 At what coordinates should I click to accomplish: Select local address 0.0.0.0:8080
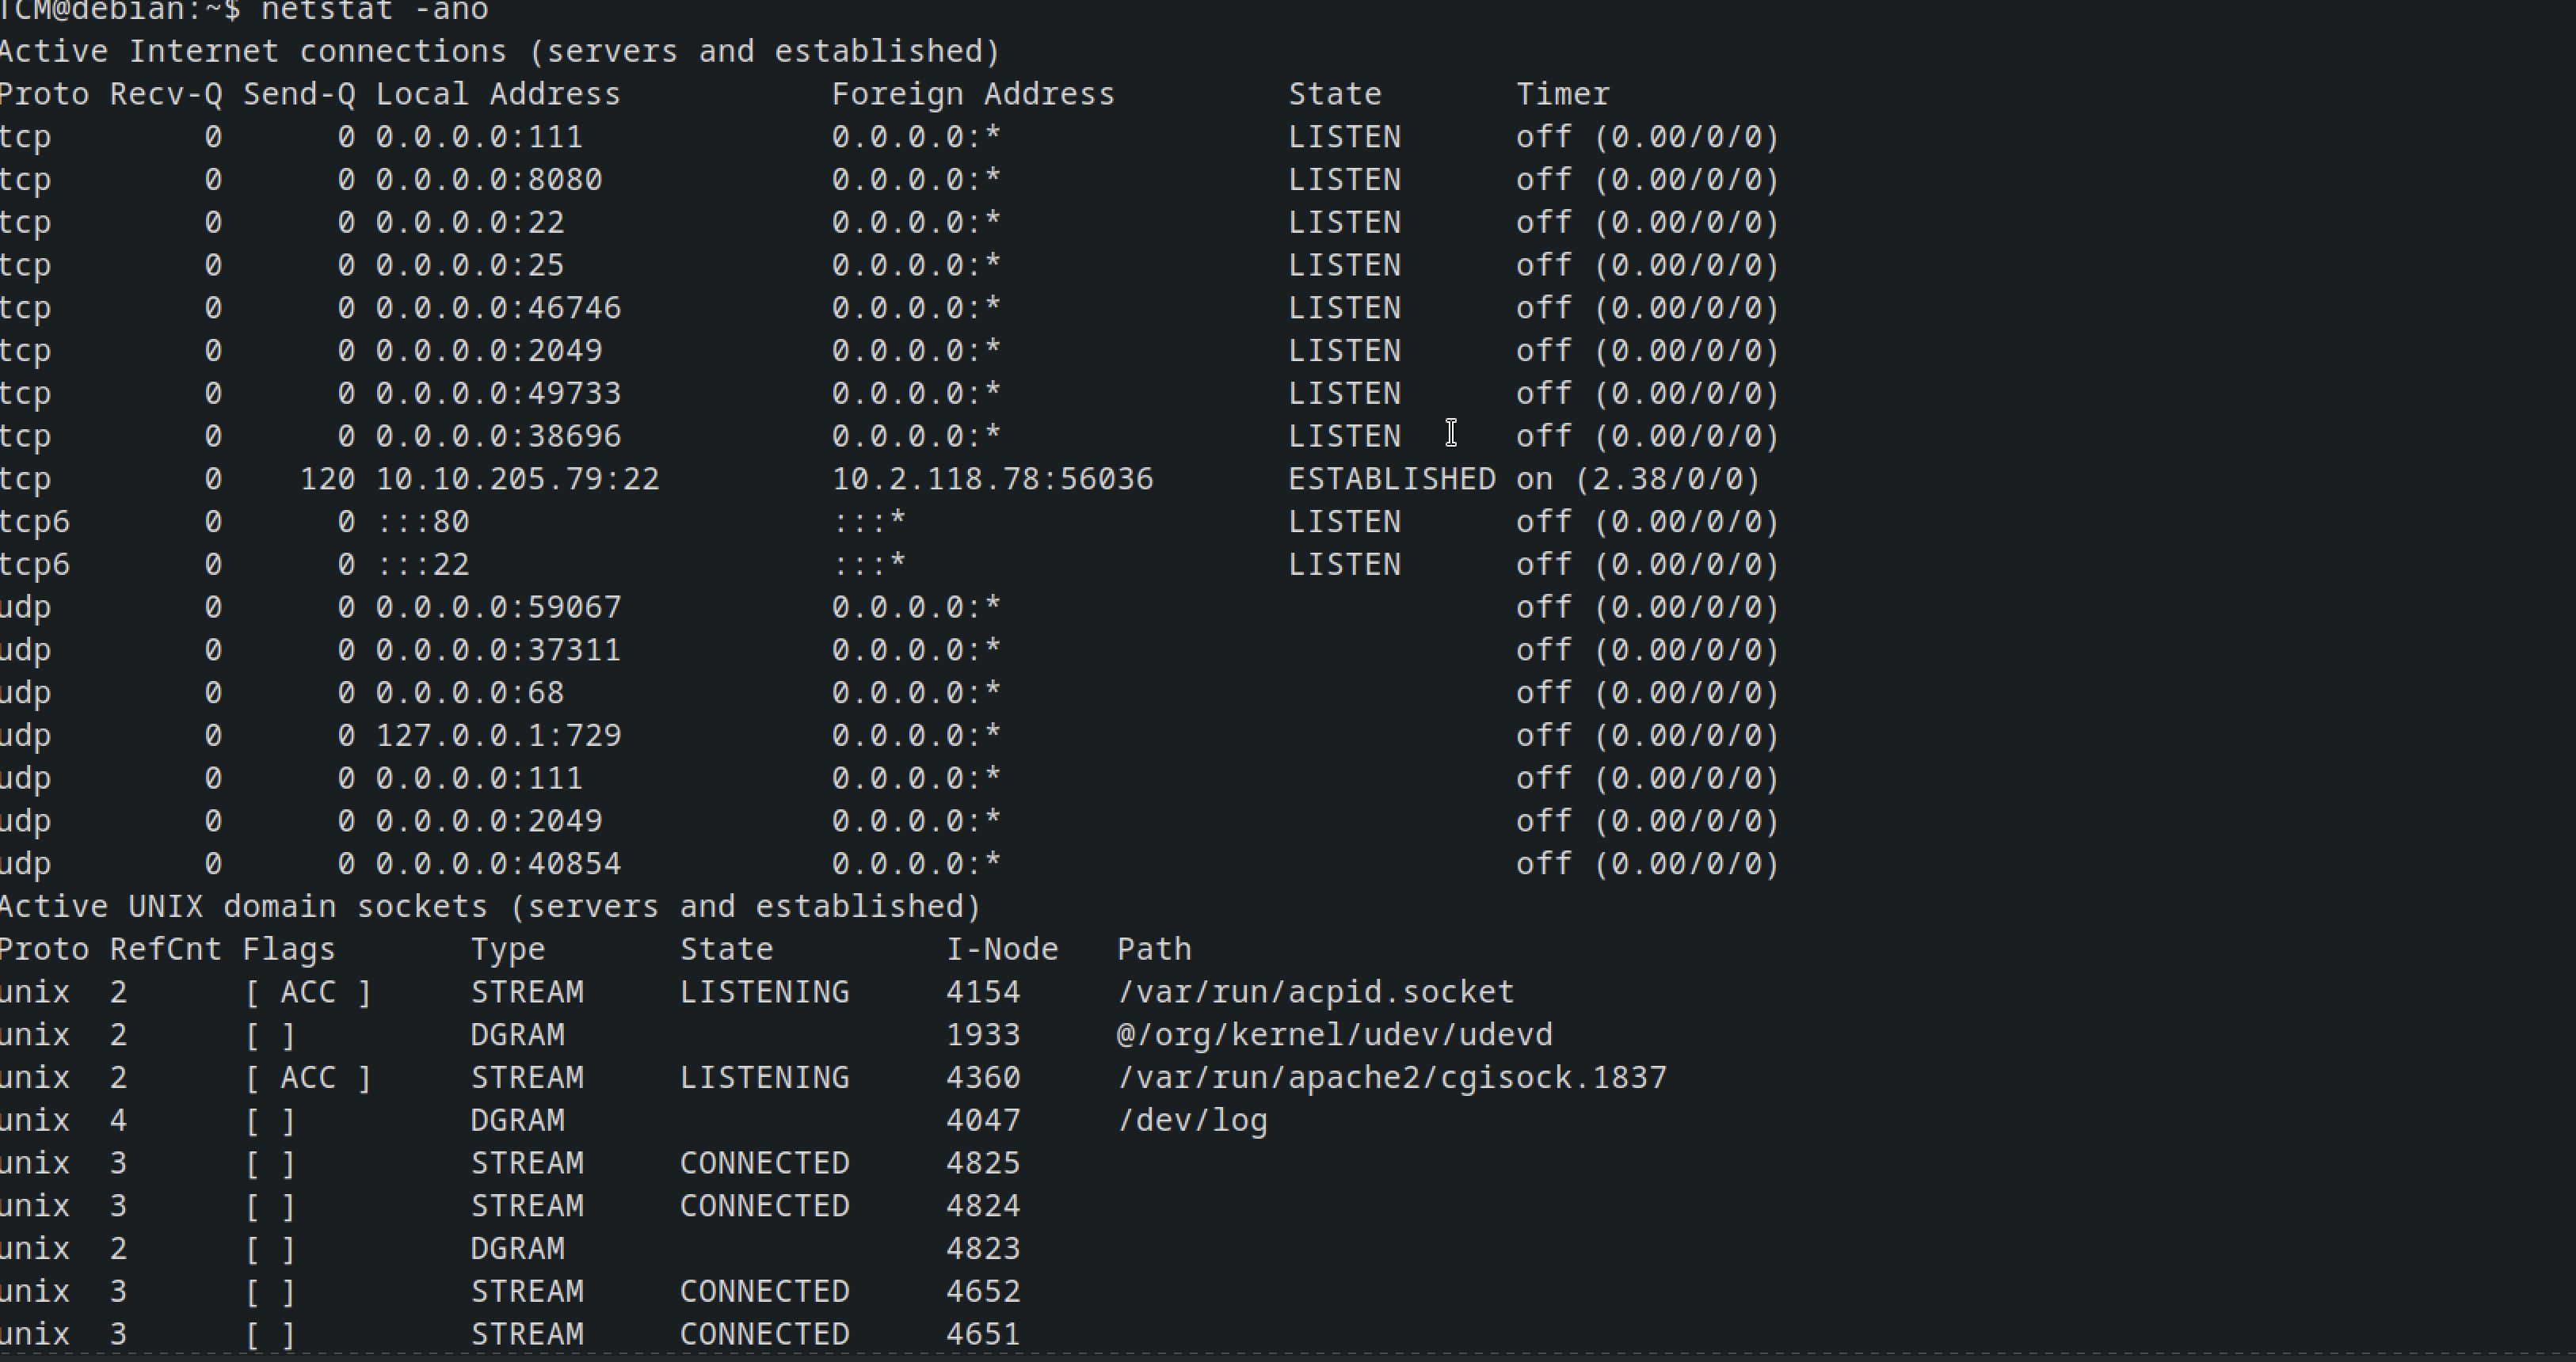click(489, 180)
